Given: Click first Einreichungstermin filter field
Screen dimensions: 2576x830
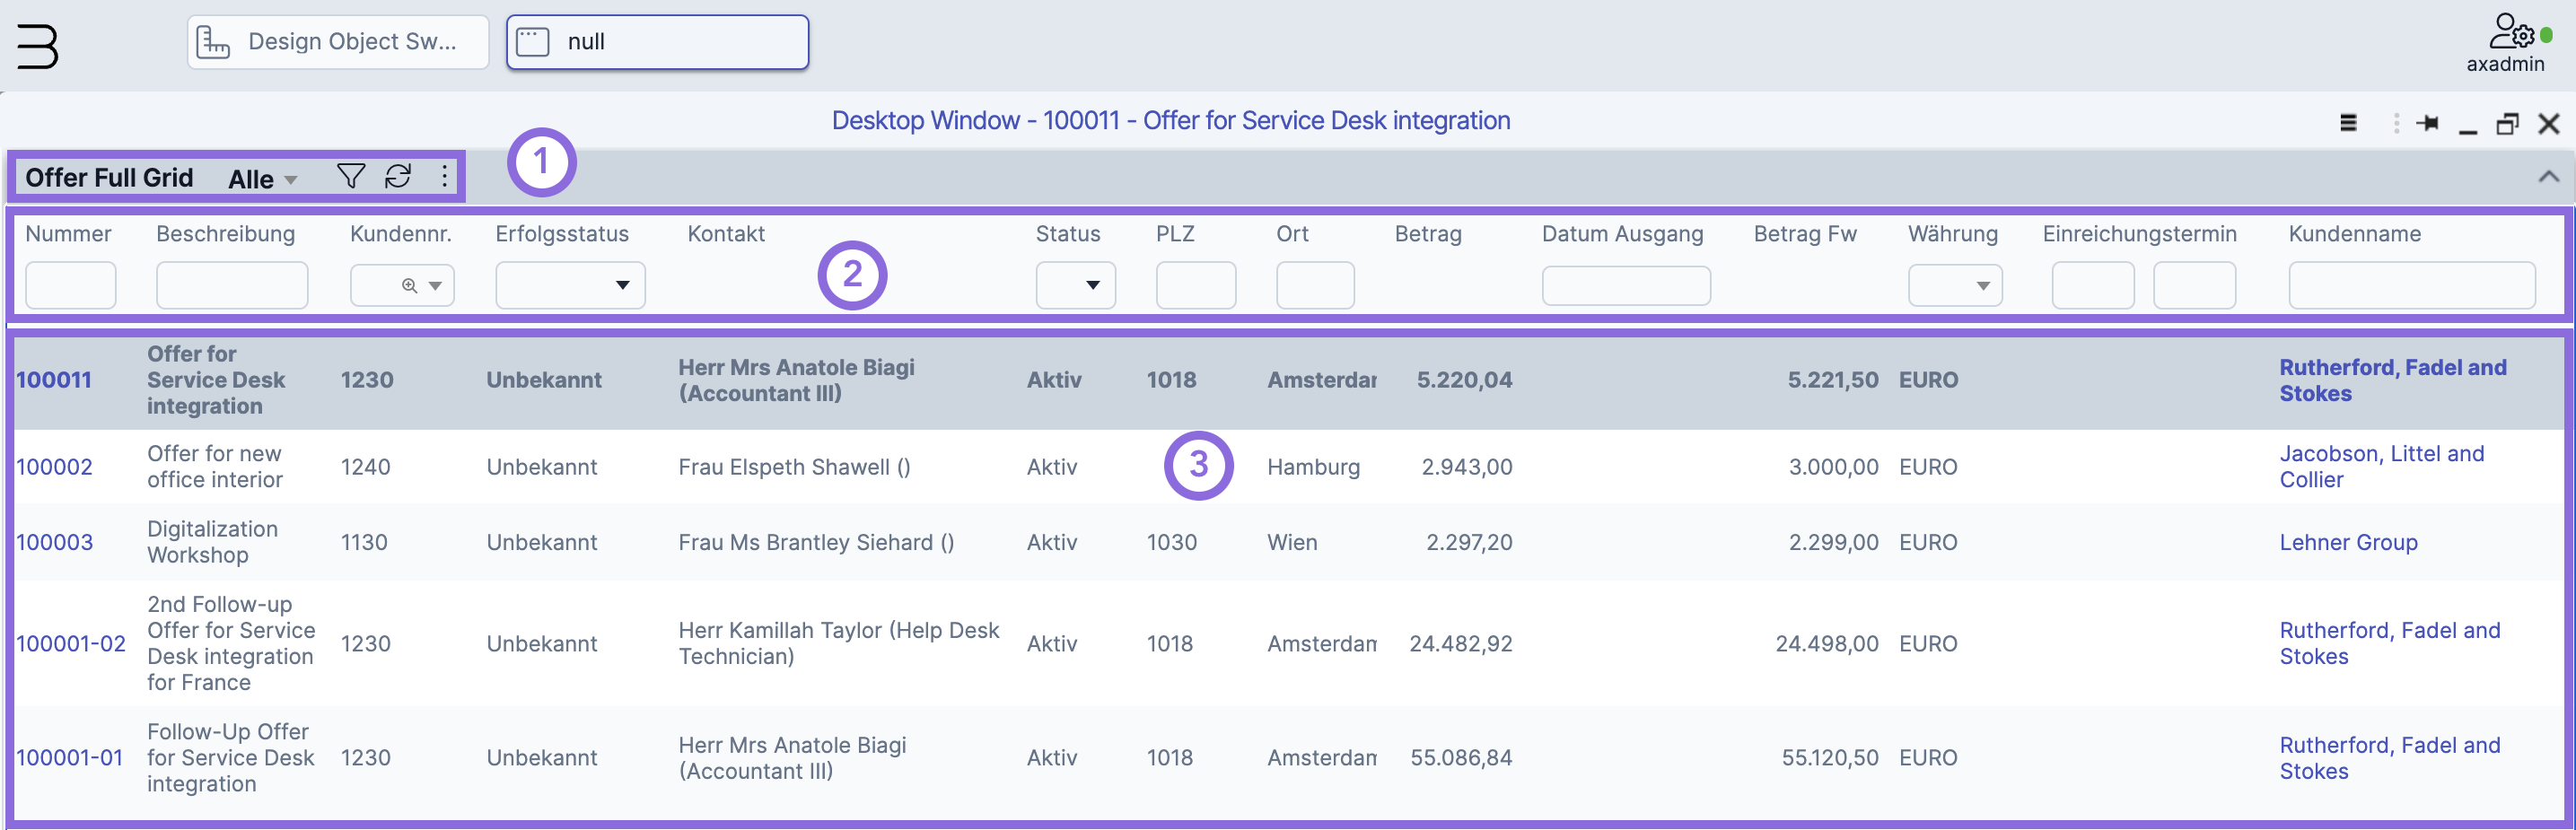Looking at the screenshot, I should tap(2092, 285).
